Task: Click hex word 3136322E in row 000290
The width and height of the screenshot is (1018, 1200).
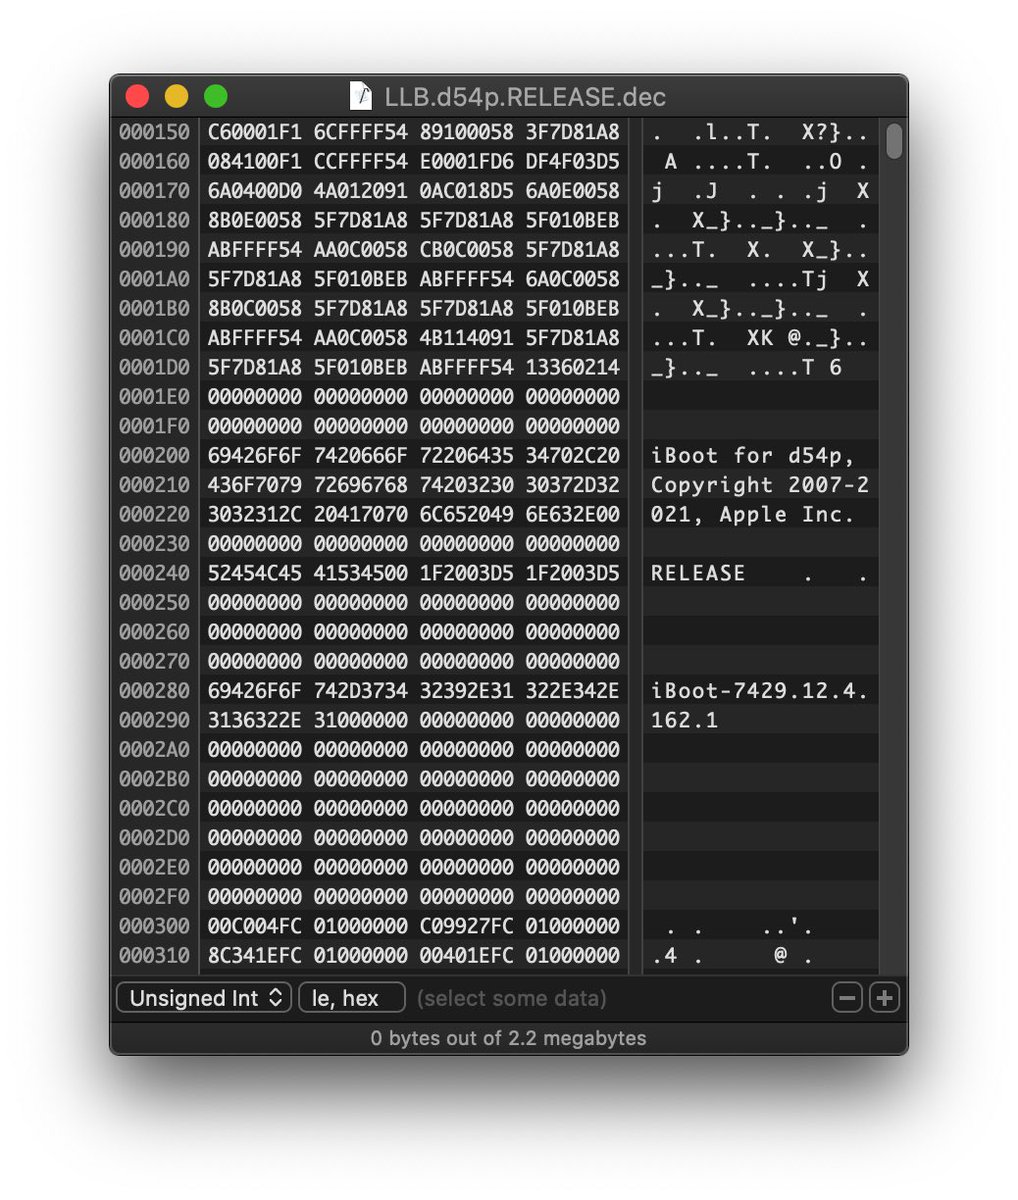Action: (255, 720)
